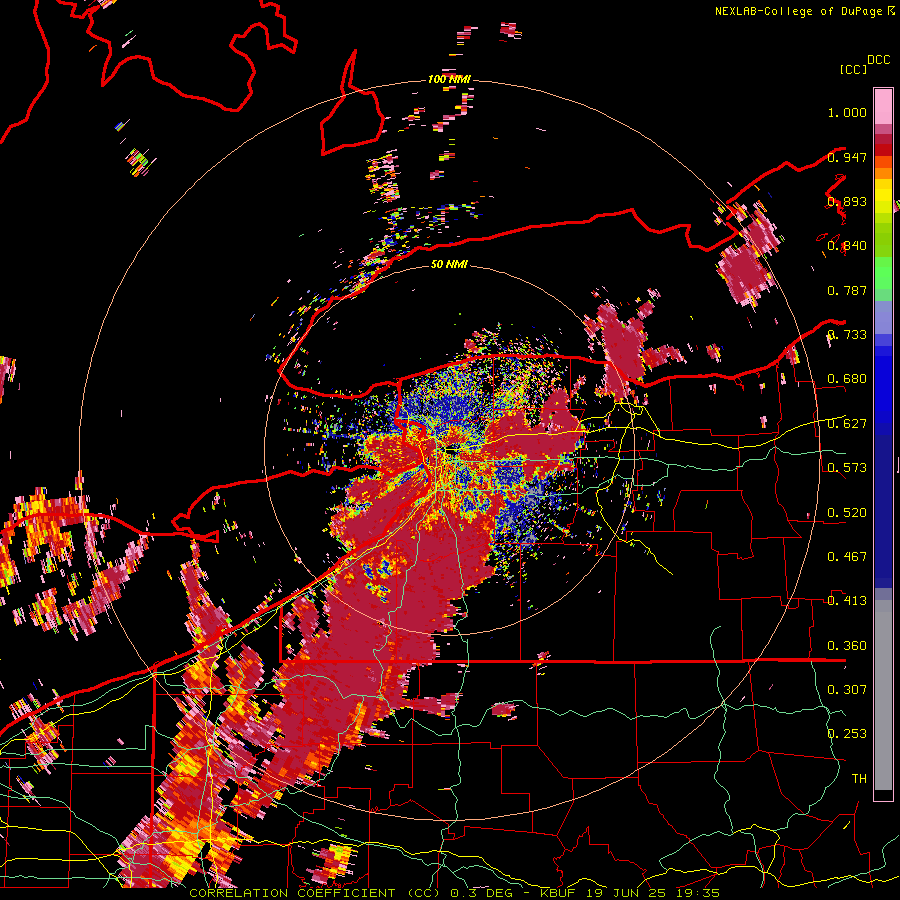This screenshot has width=900, height=900.
Task: Click the 0.467 scale value
Action: [847, 557]
